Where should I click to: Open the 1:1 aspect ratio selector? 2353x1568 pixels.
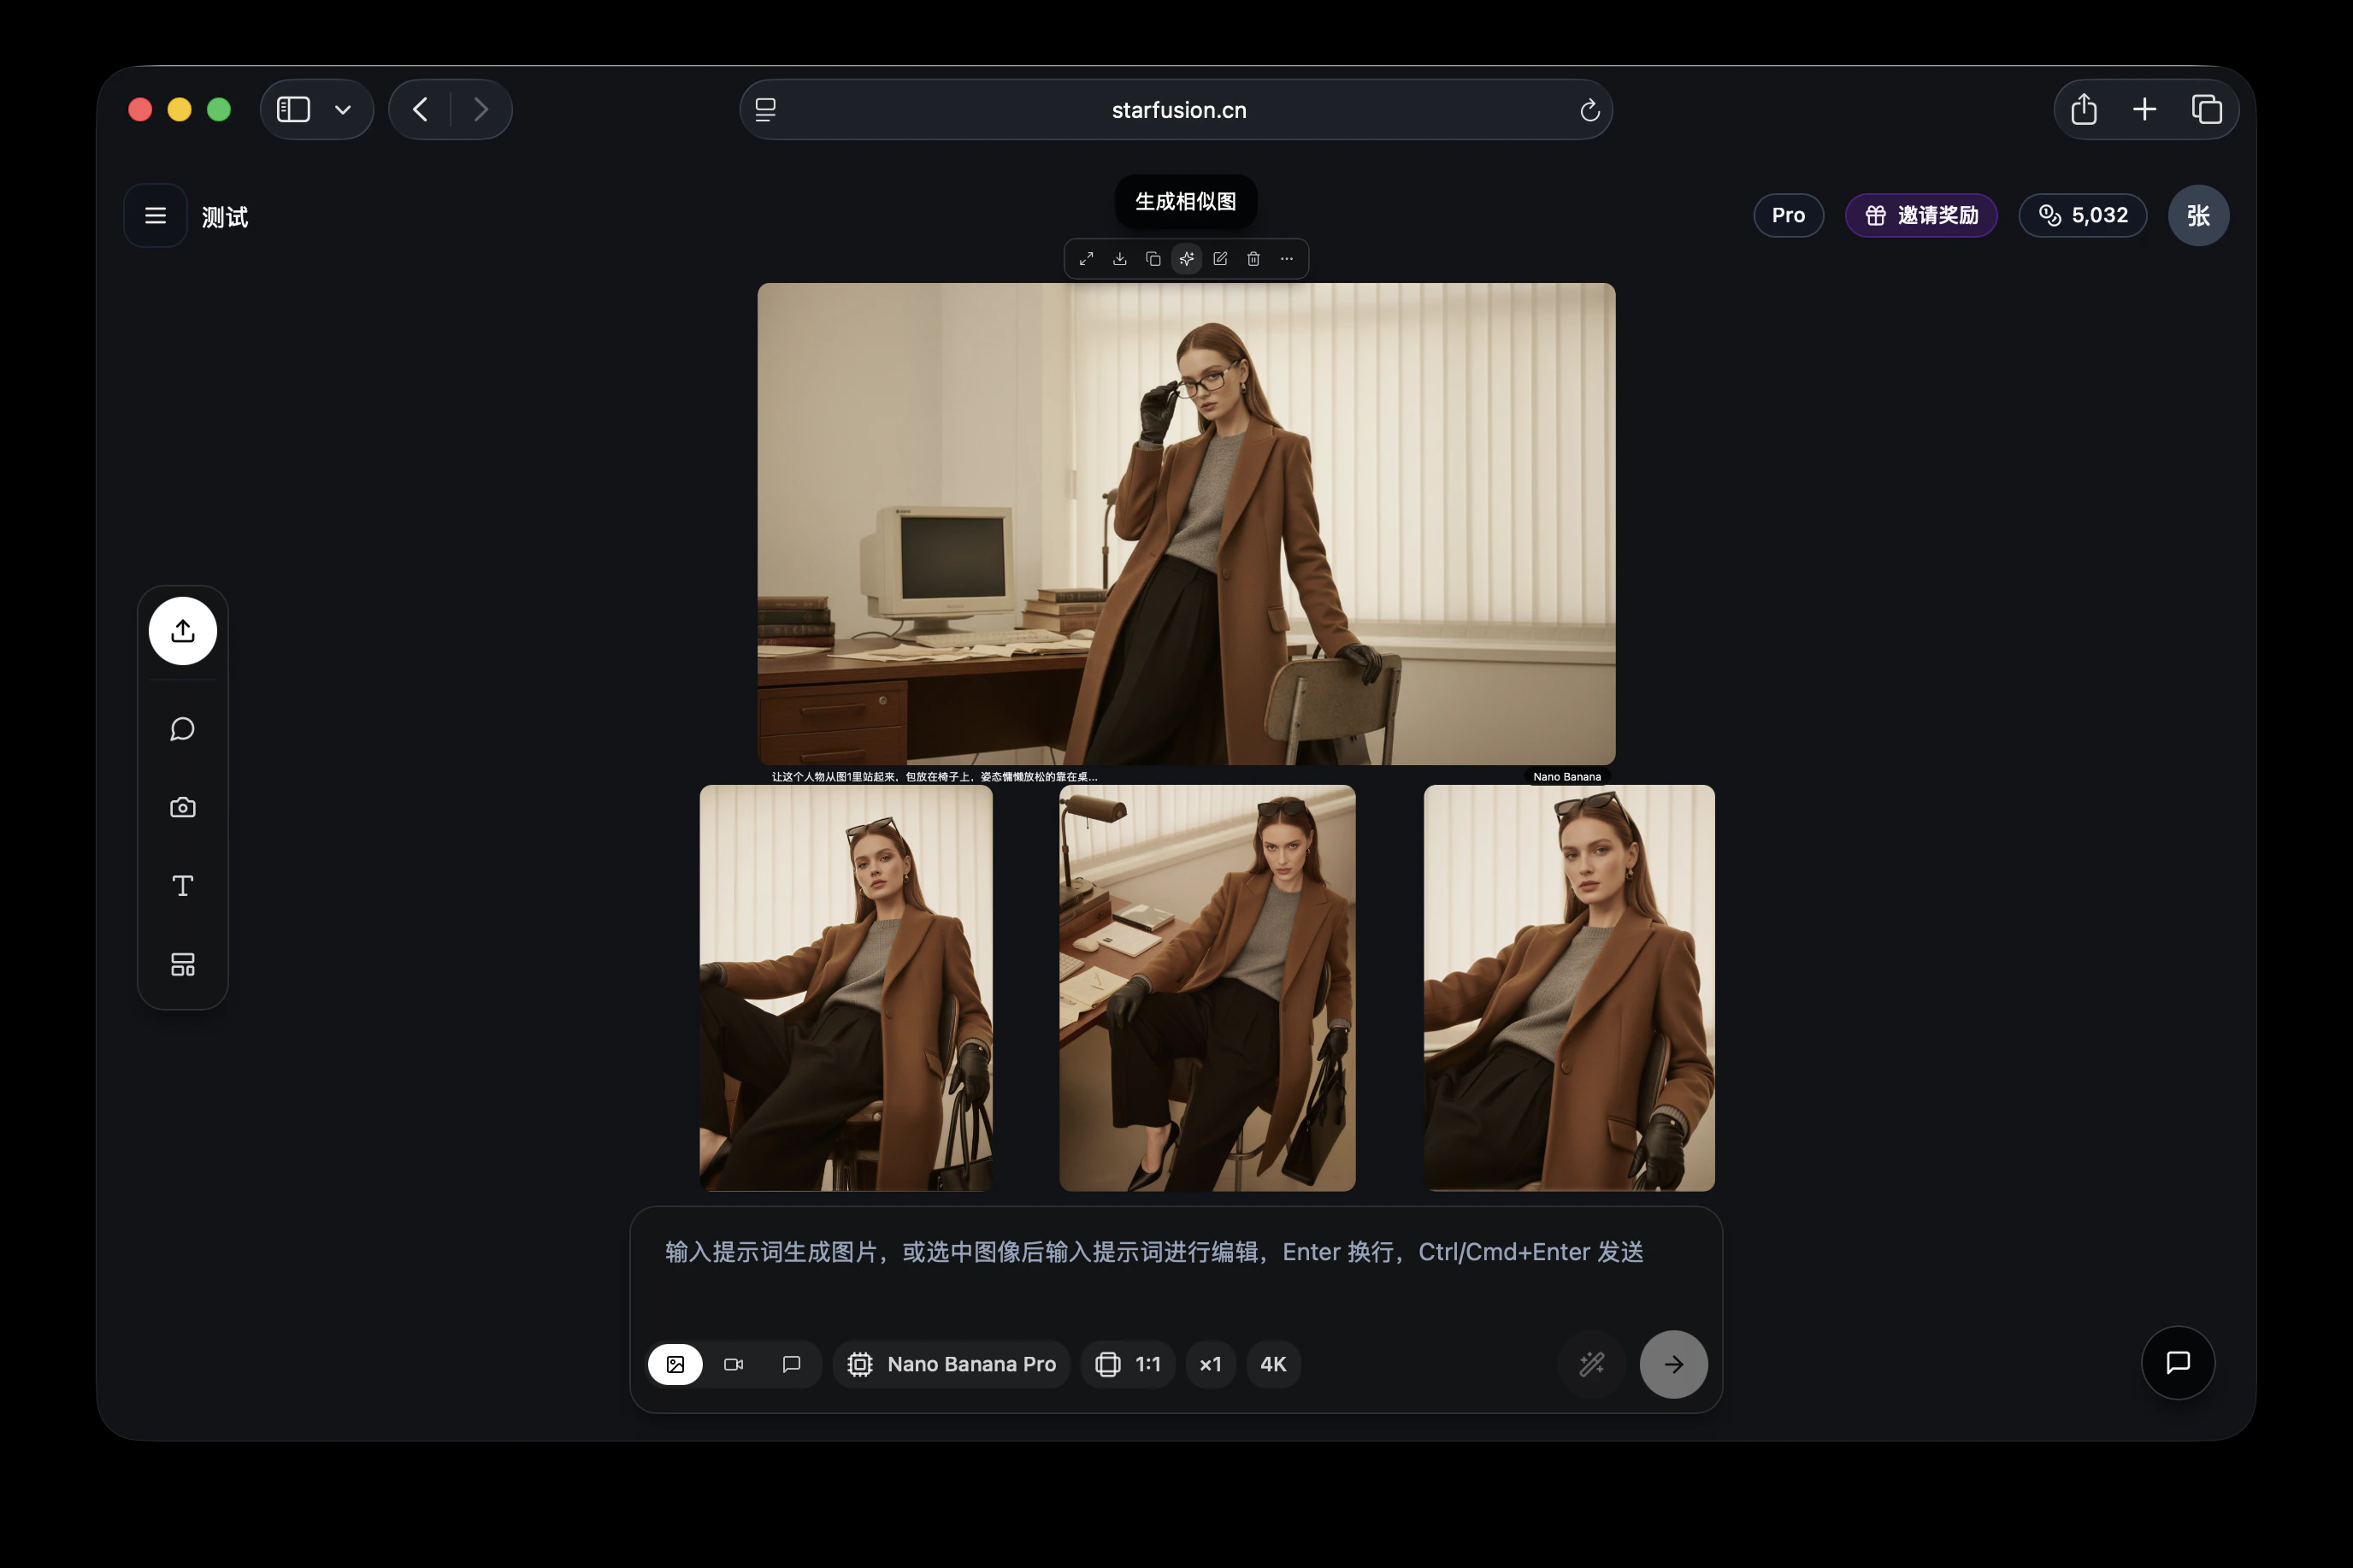point(1128,1364)
